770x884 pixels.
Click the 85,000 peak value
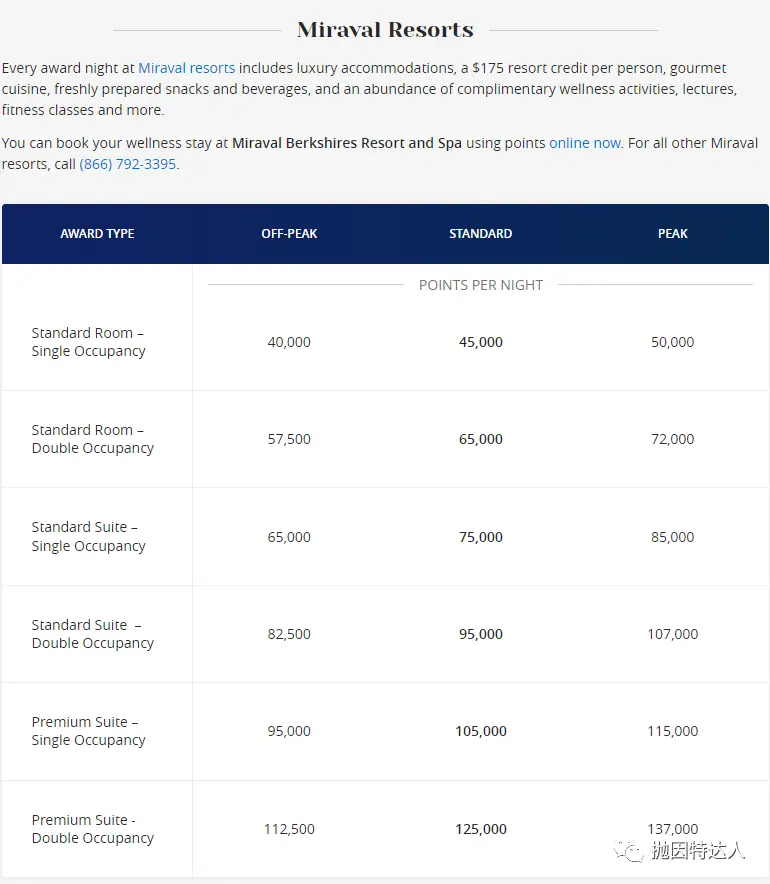672,537
